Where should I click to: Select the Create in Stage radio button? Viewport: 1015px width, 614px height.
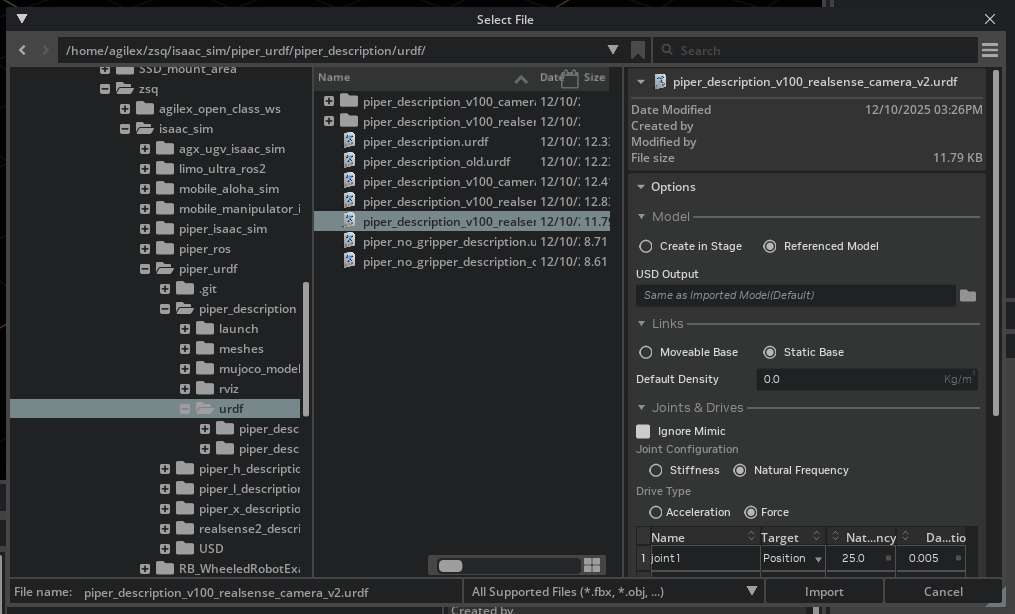click(x=645, y=245)
